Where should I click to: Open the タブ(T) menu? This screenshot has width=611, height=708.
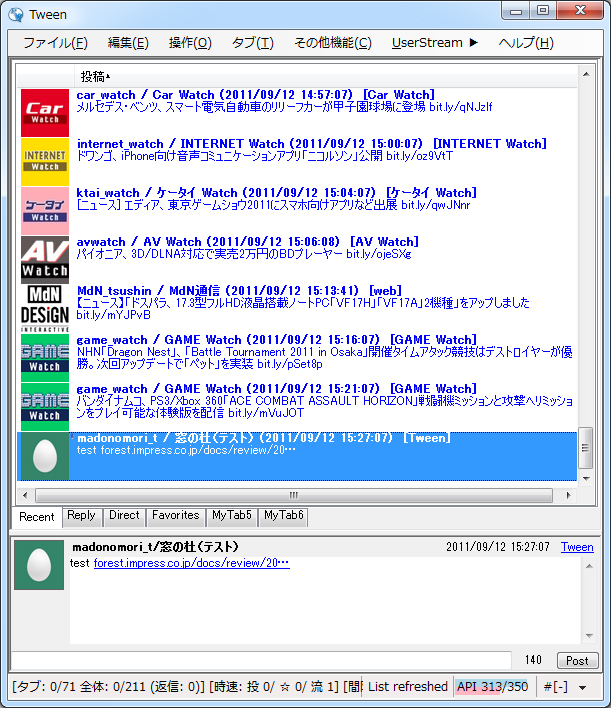(x=252, y=43)
